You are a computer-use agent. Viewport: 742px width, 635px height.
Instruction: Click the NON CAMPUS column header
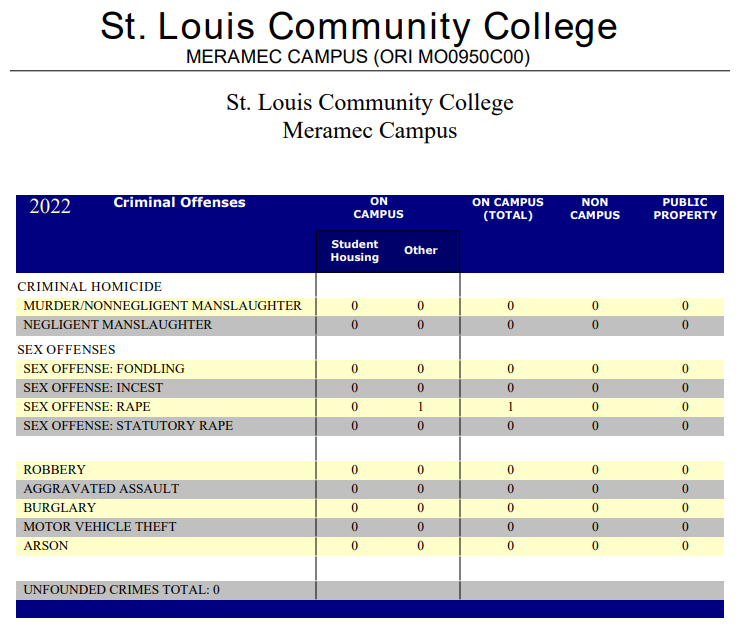(595, 209)
